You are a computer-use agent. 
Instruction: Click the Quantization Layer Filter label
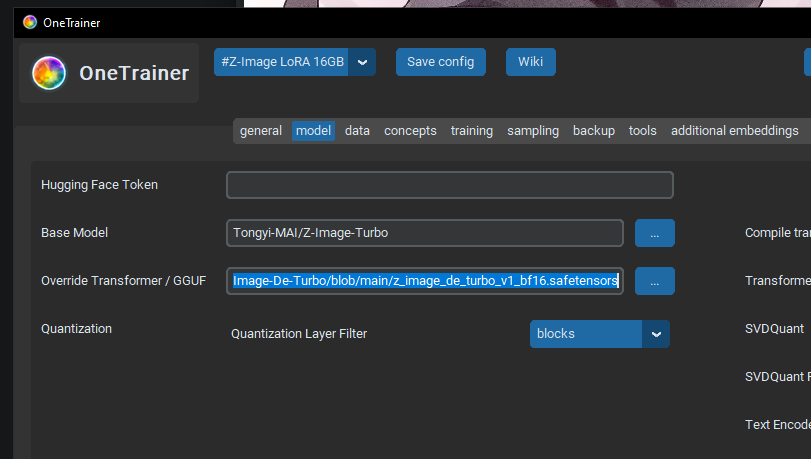299,334
